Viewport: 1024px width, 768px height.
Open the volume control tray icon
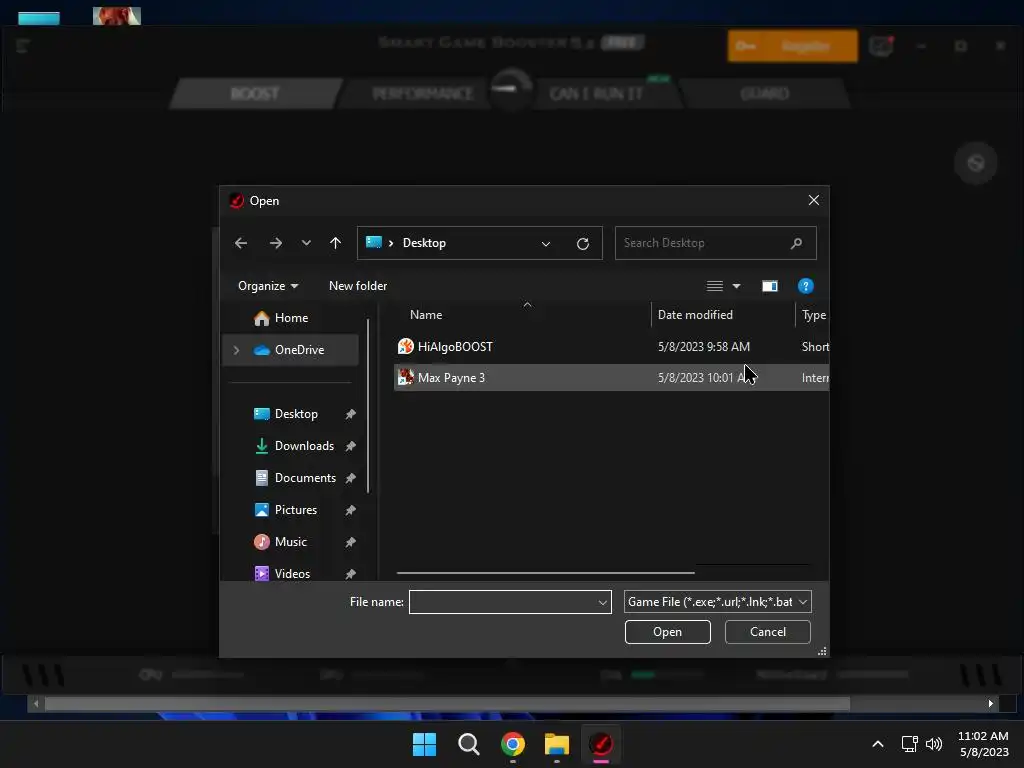point(934,744)
